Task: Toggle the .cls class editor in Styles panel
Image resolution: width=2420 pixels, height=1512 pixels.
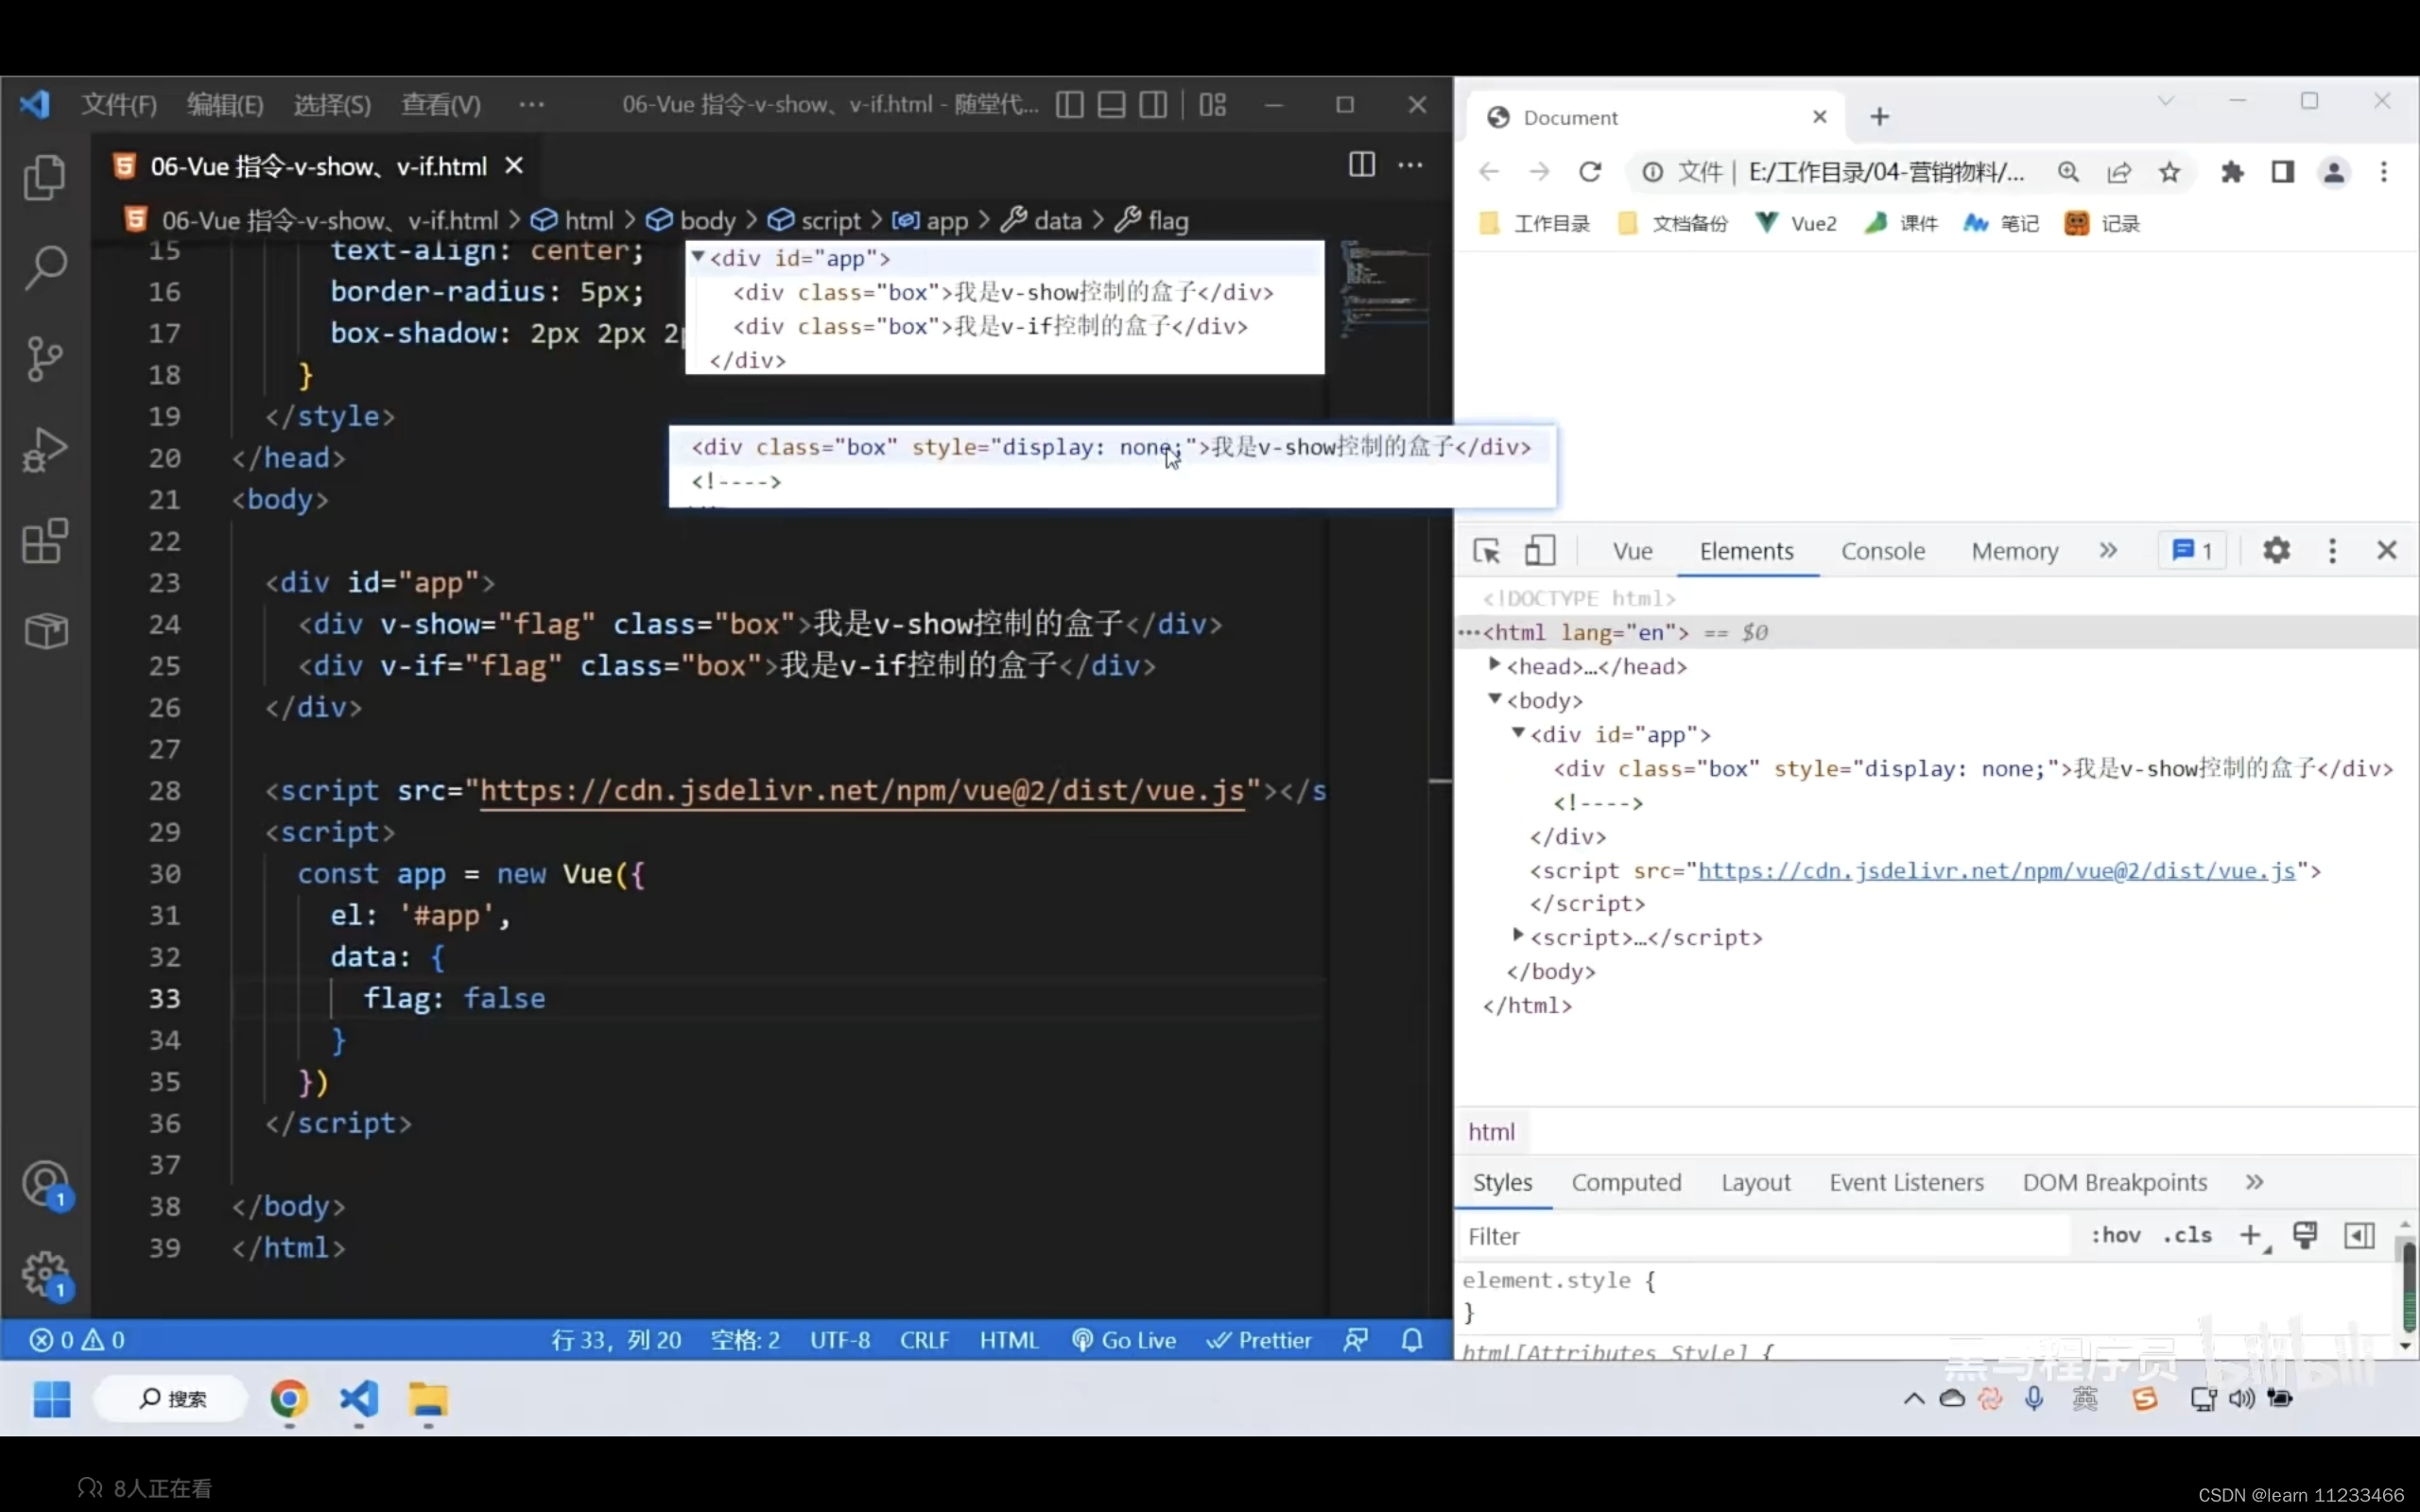Action: click(2185, 1235)
